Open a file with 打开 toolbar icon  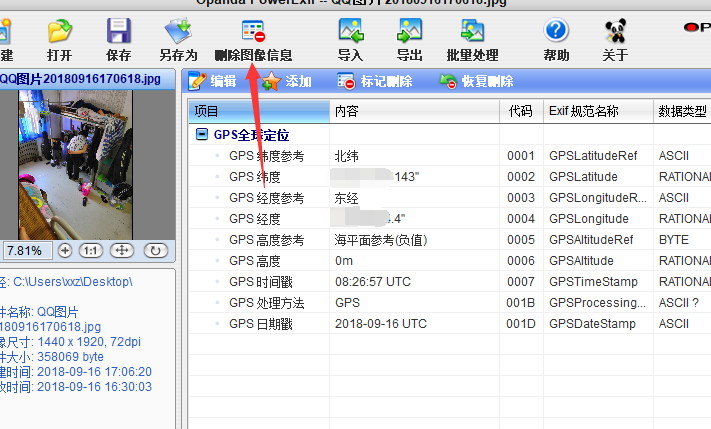coord(60,39)
